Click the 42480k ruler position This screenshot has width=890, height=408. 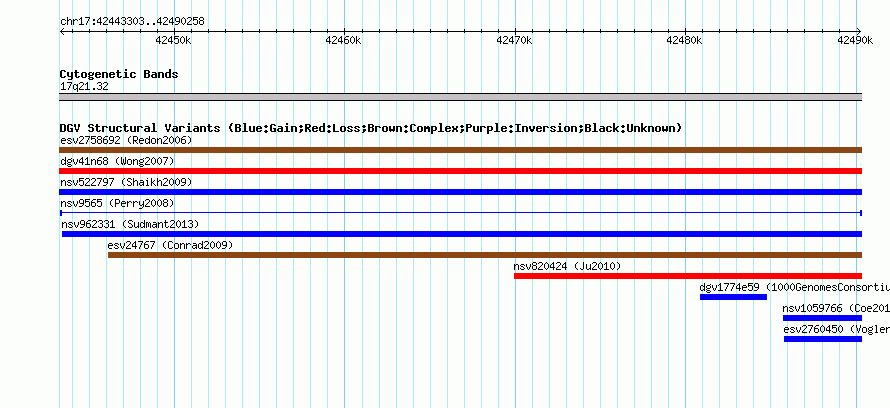(685, 40)
